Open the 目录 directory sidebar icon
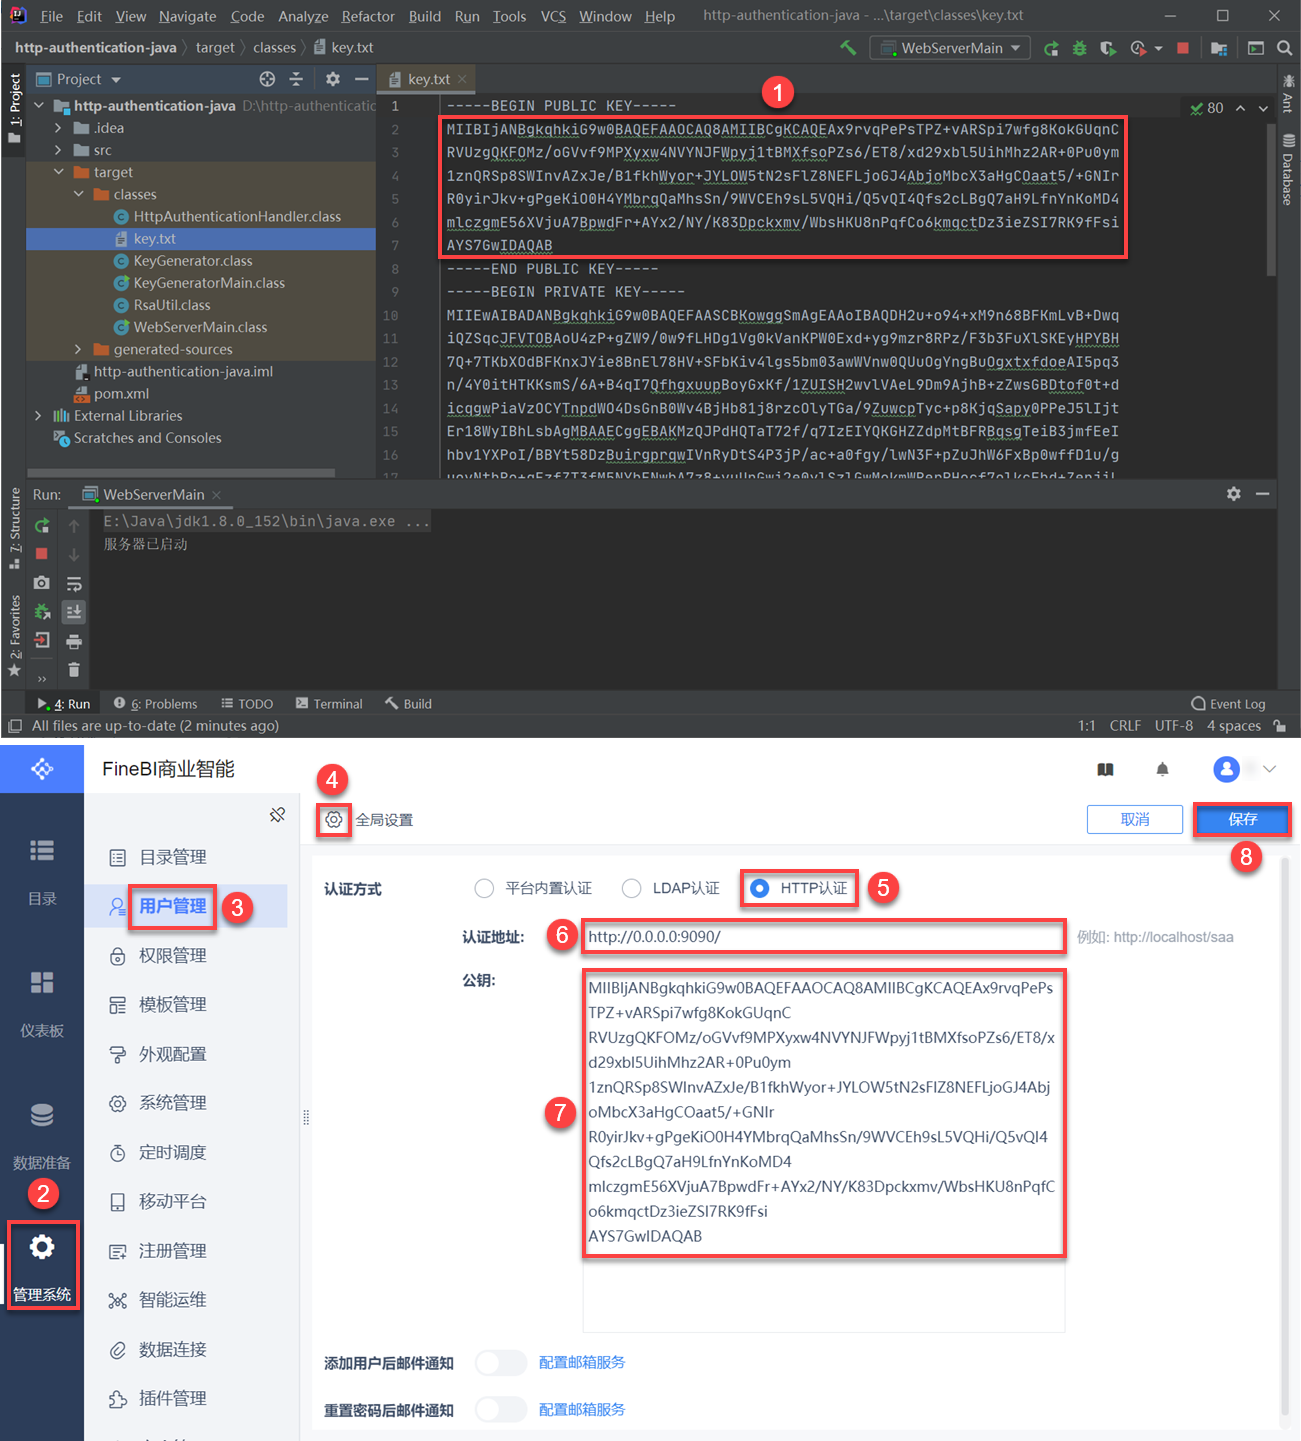Viewport: 1301px width, 1441px height. (42, 850)
